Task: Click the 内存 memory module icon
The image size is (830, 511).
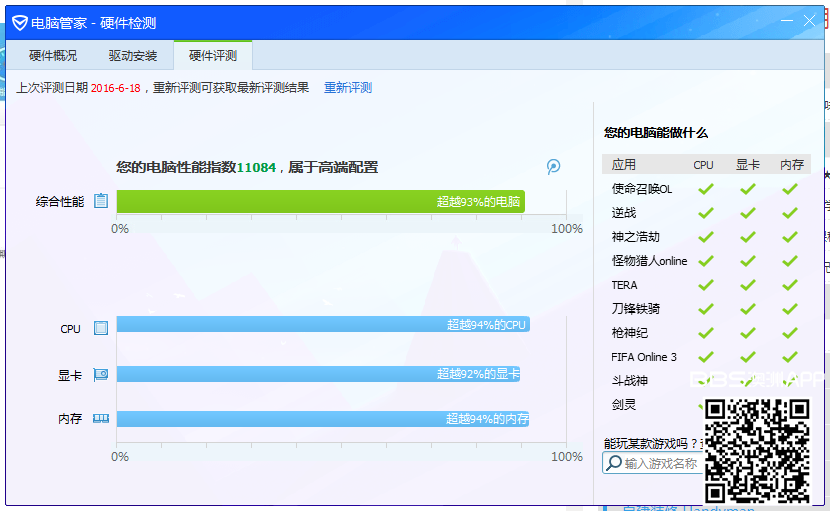Action: point(101,419)
